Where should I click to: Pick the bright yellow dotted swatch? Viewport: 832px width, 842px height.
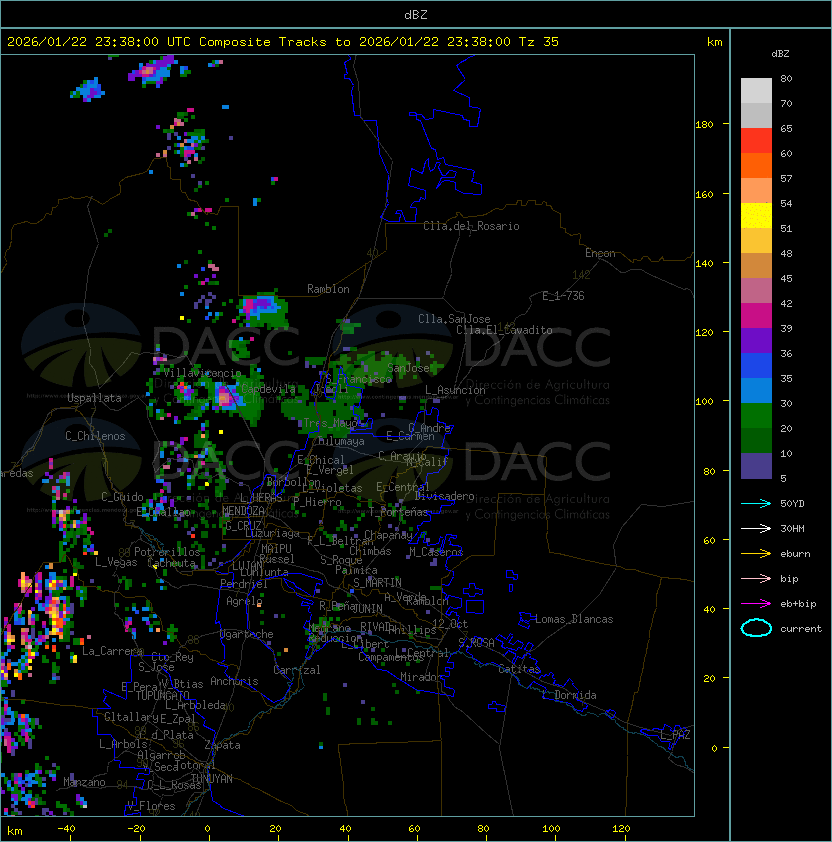[x=756, y=216]
